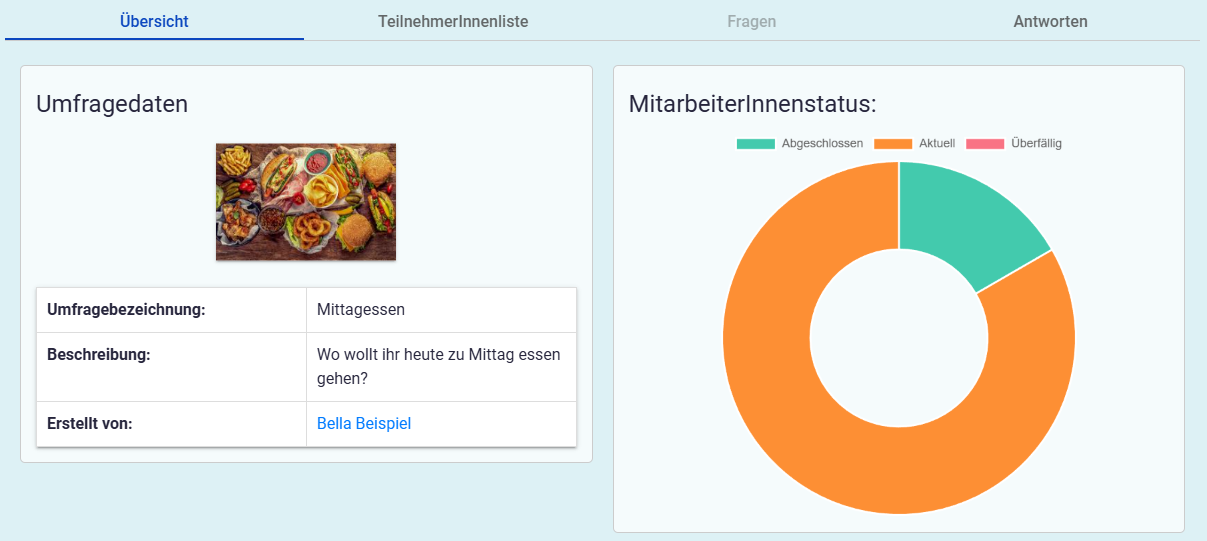Click the green Abgeschlossen legend swatch
Viewport: 1207px width, 541px height.
[x=755, y=144]
